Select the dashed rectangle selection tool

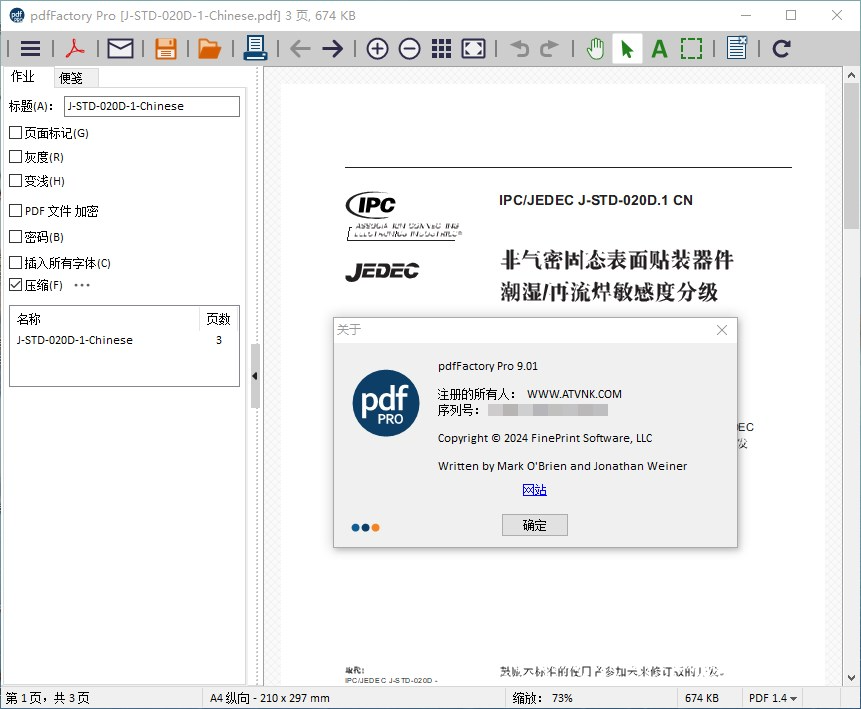[691, 49]
